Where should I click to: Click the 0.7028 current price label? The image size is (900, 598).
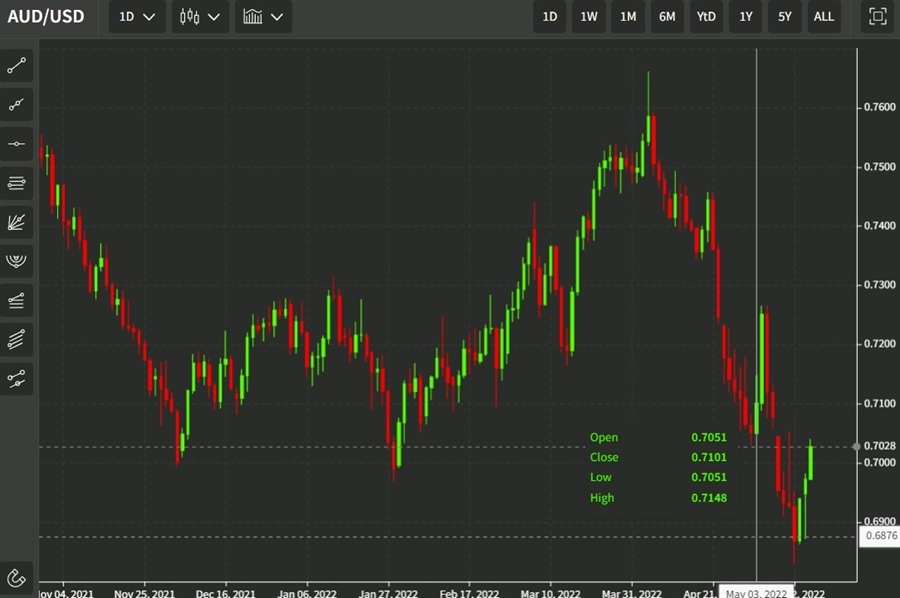pyautogui.click(x=879, y=446)
